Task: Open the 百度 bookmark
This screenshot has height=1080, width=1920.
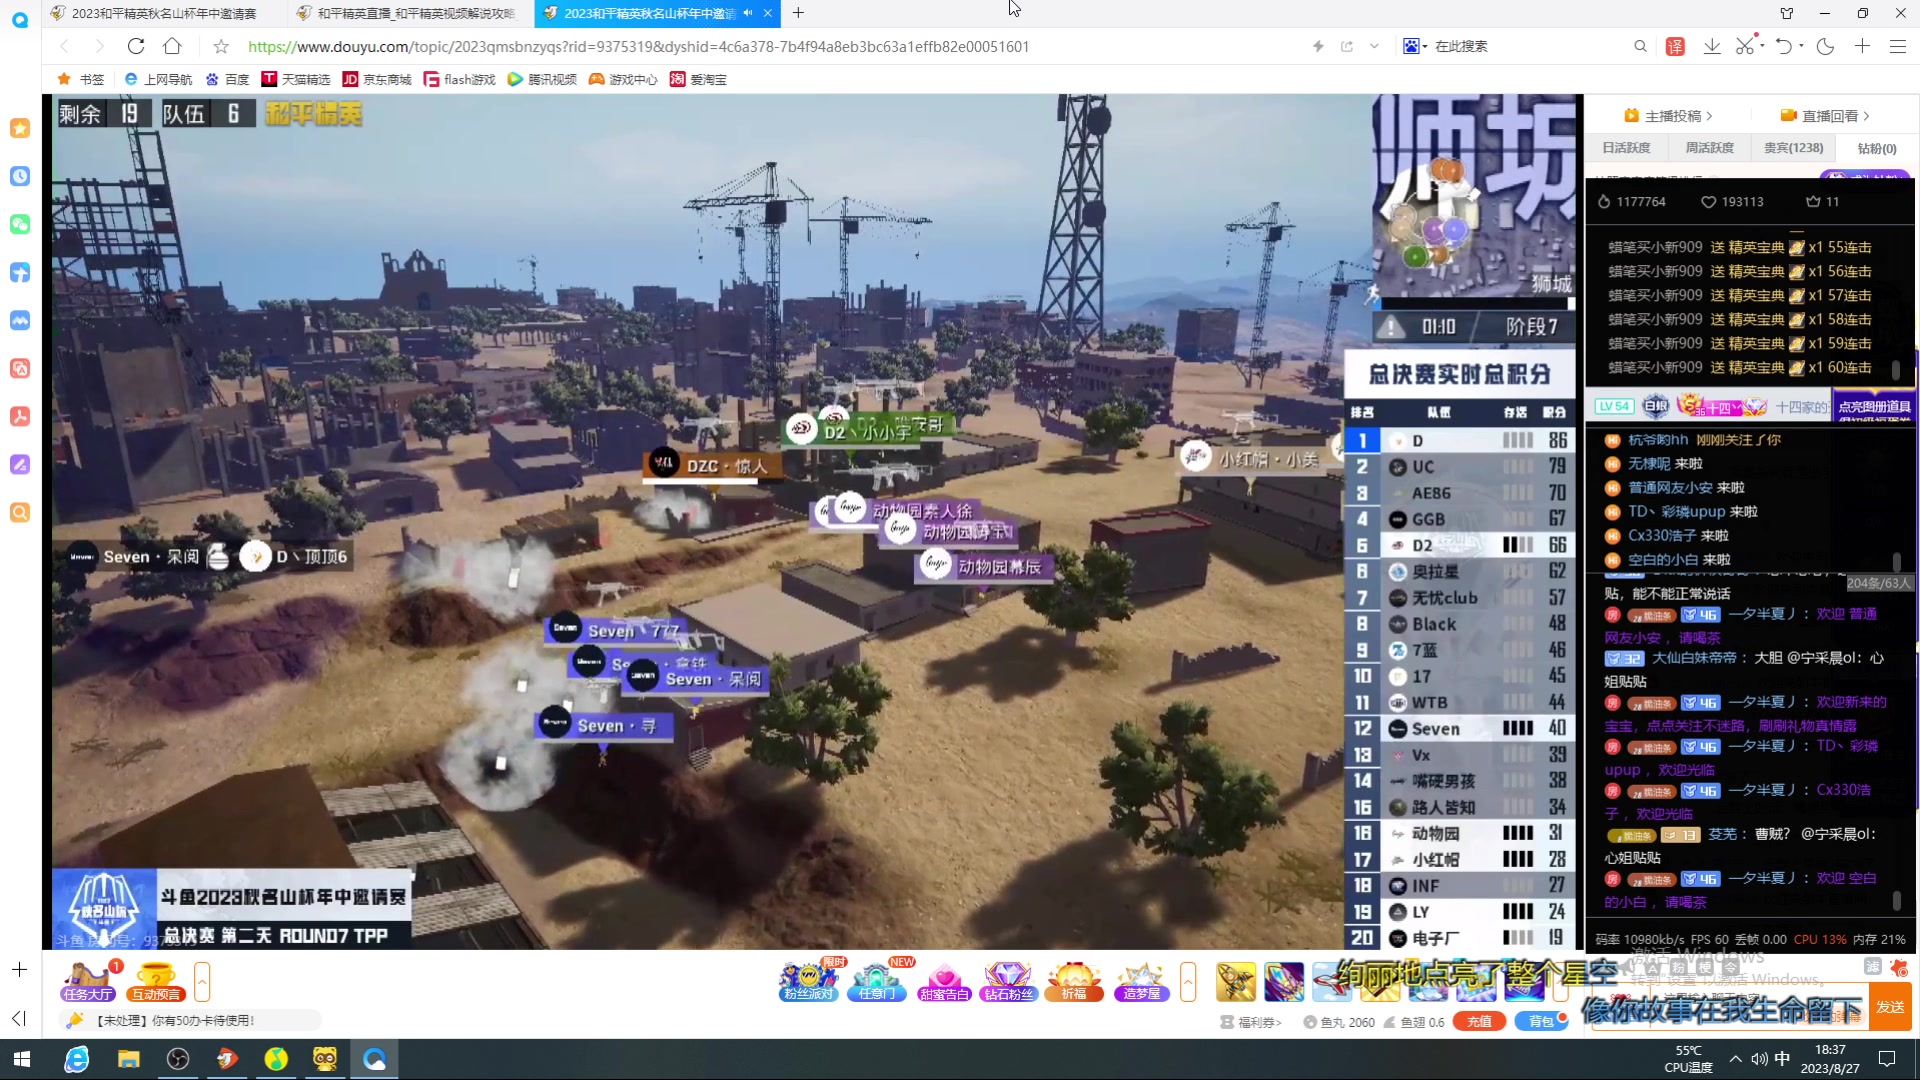Action: click(227, 79)
